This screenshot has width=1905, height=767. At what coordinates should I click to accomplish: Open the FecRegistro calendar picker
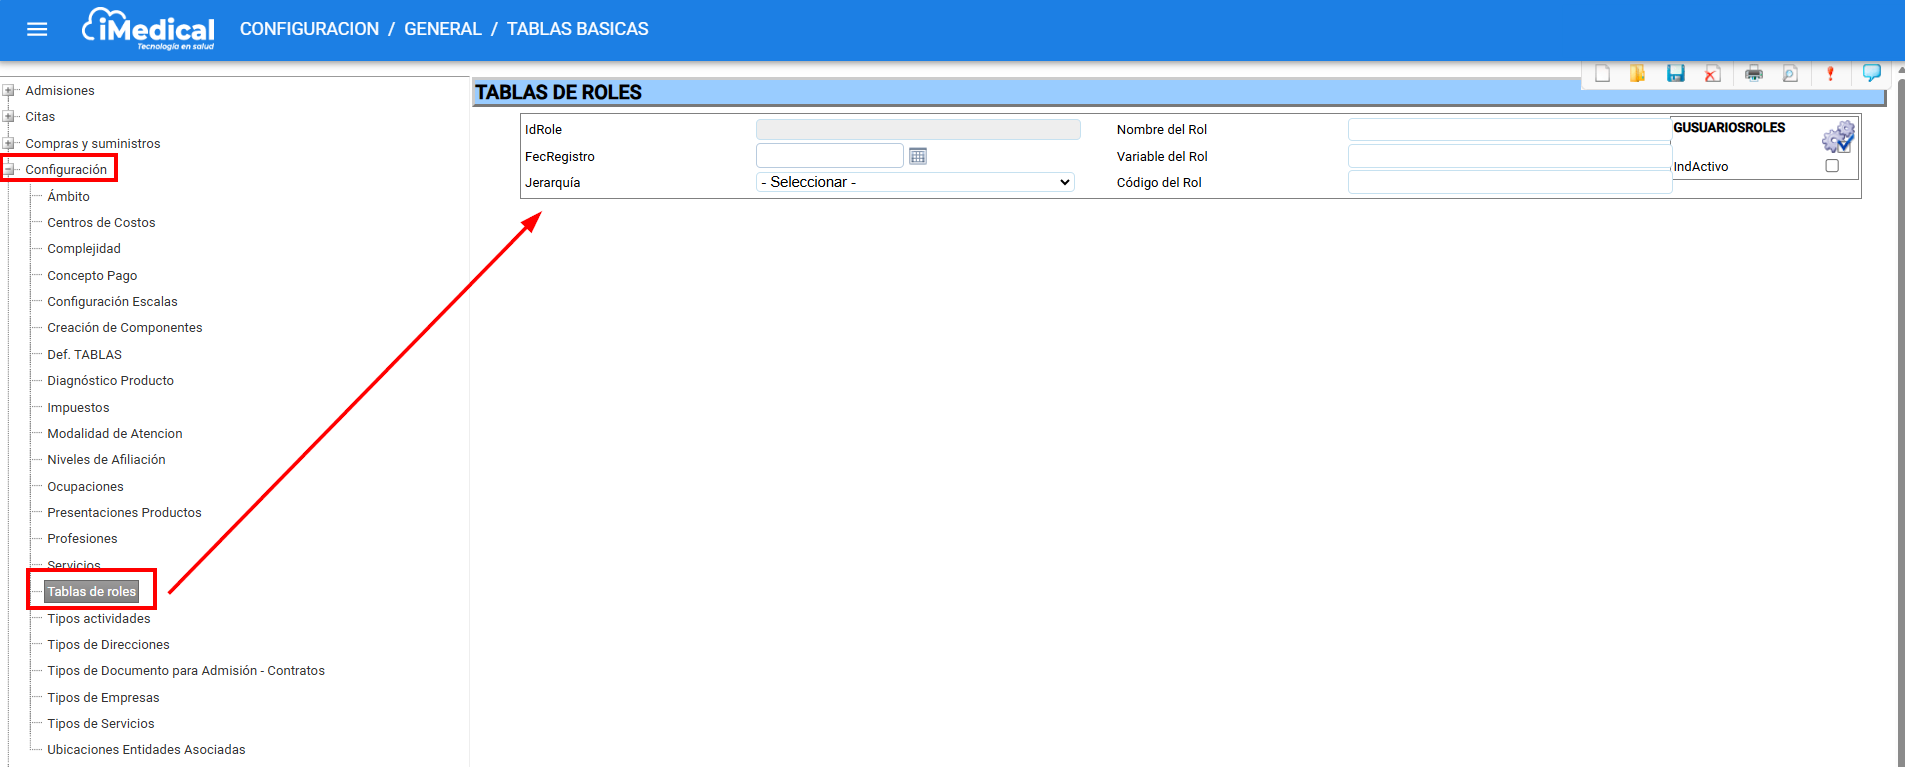pyautogui.click(x=918, y=156)
